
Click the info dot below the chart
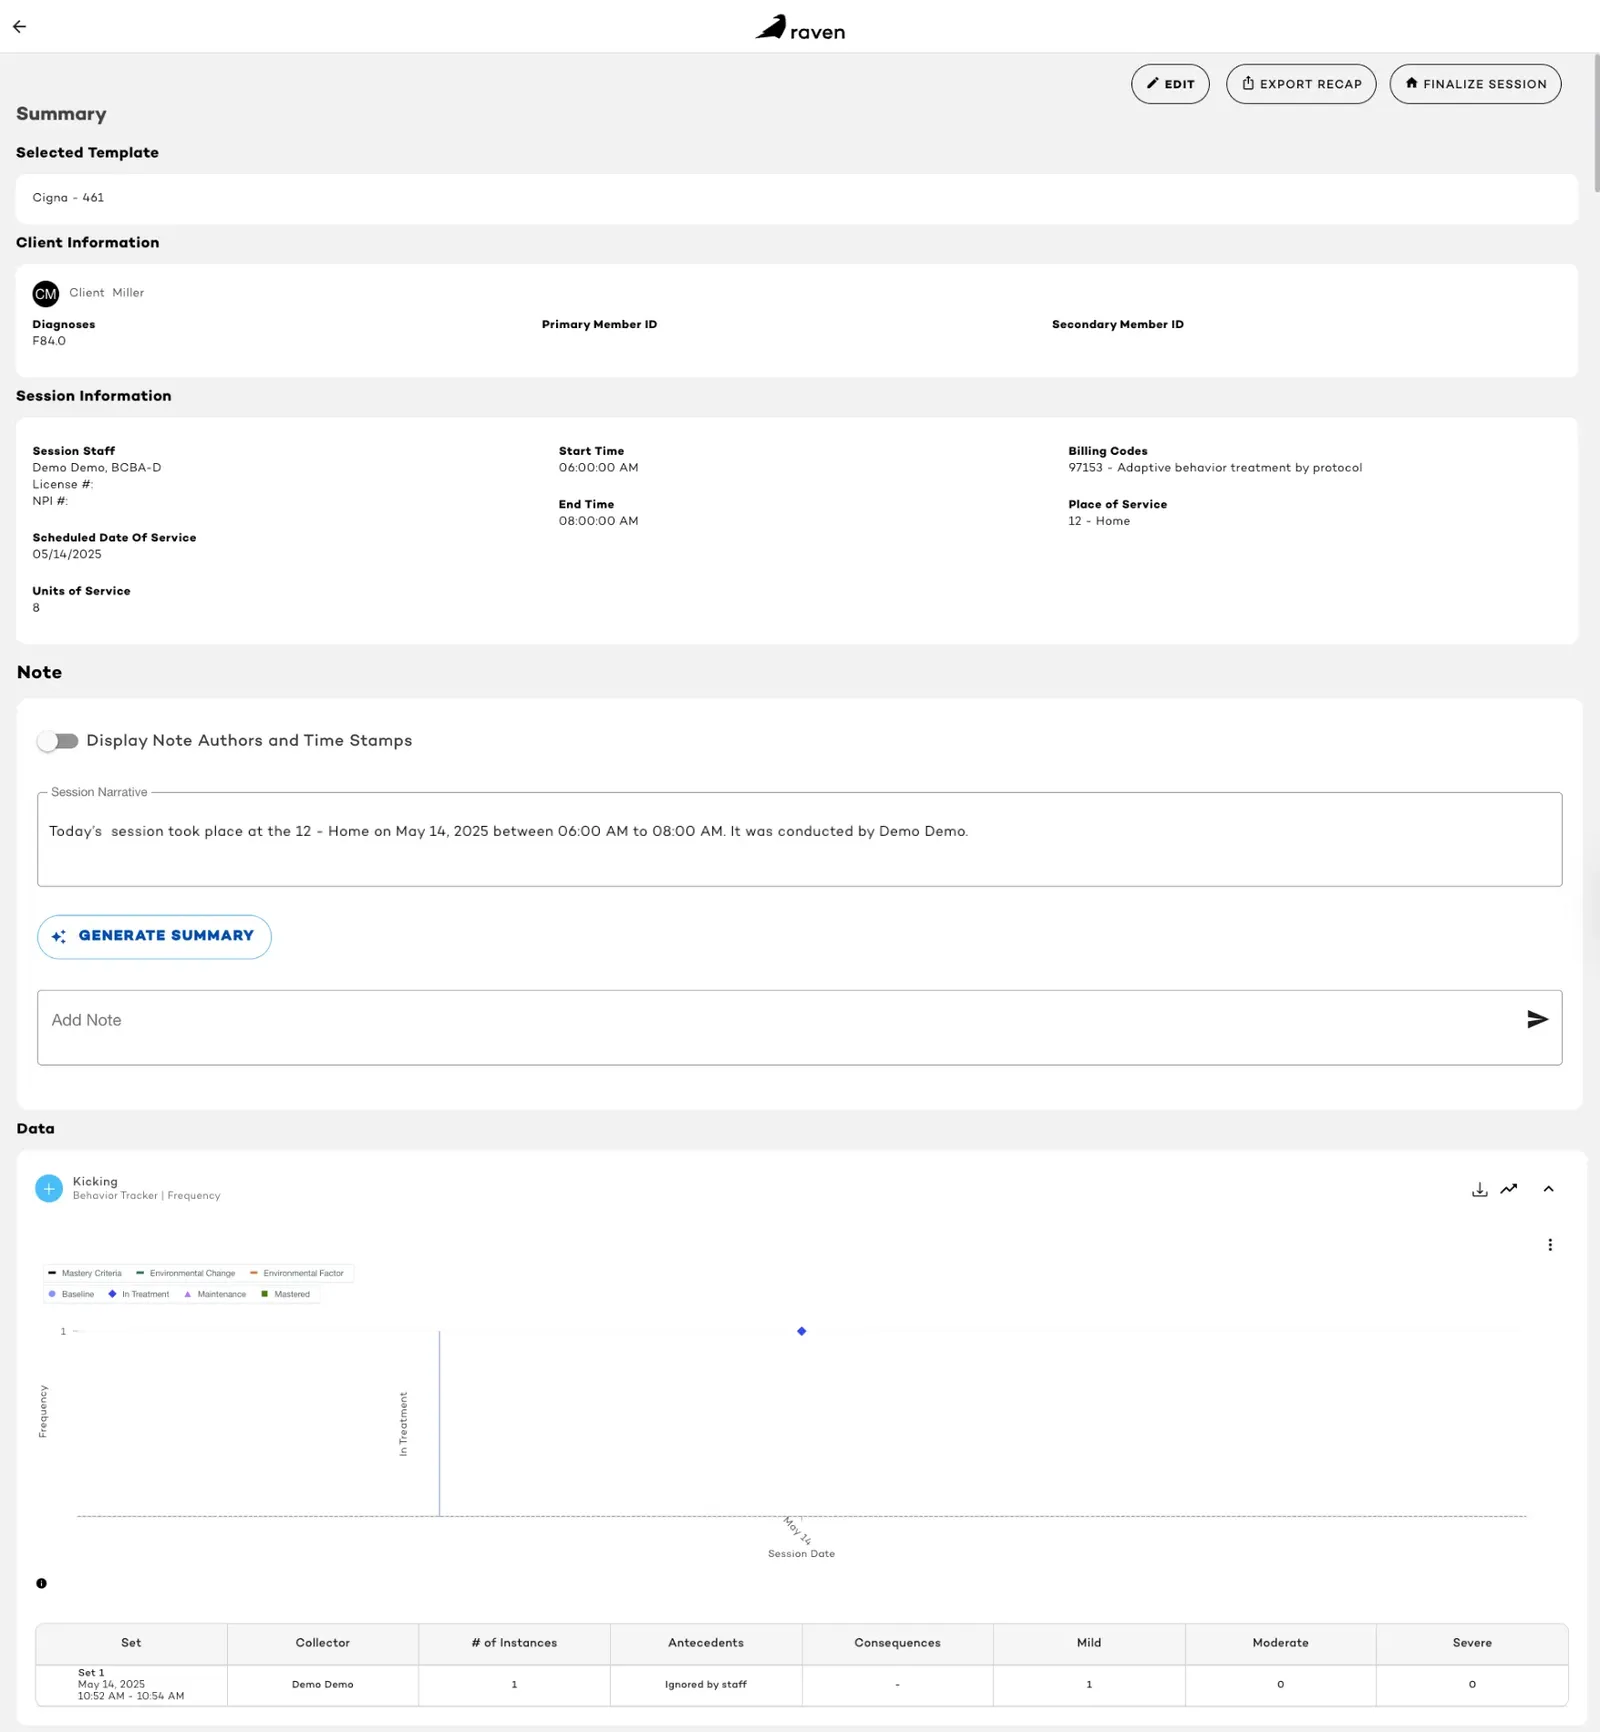[x=41, y=1583]
